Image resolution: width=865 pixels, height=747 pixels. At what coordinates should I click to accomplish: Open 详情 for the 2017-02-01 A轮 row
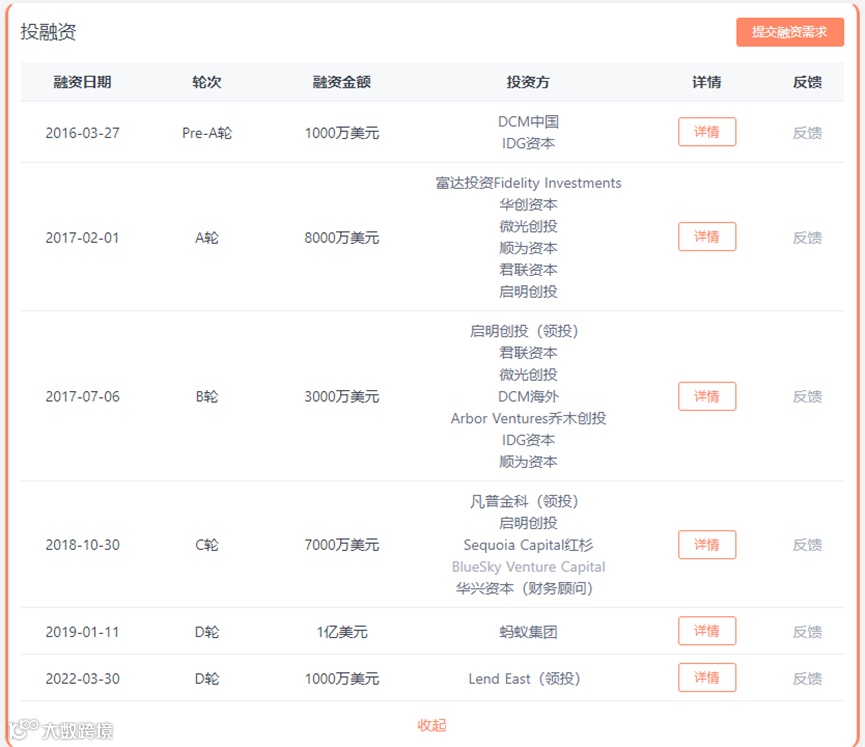pyautogui.click(x=707, y=237)
